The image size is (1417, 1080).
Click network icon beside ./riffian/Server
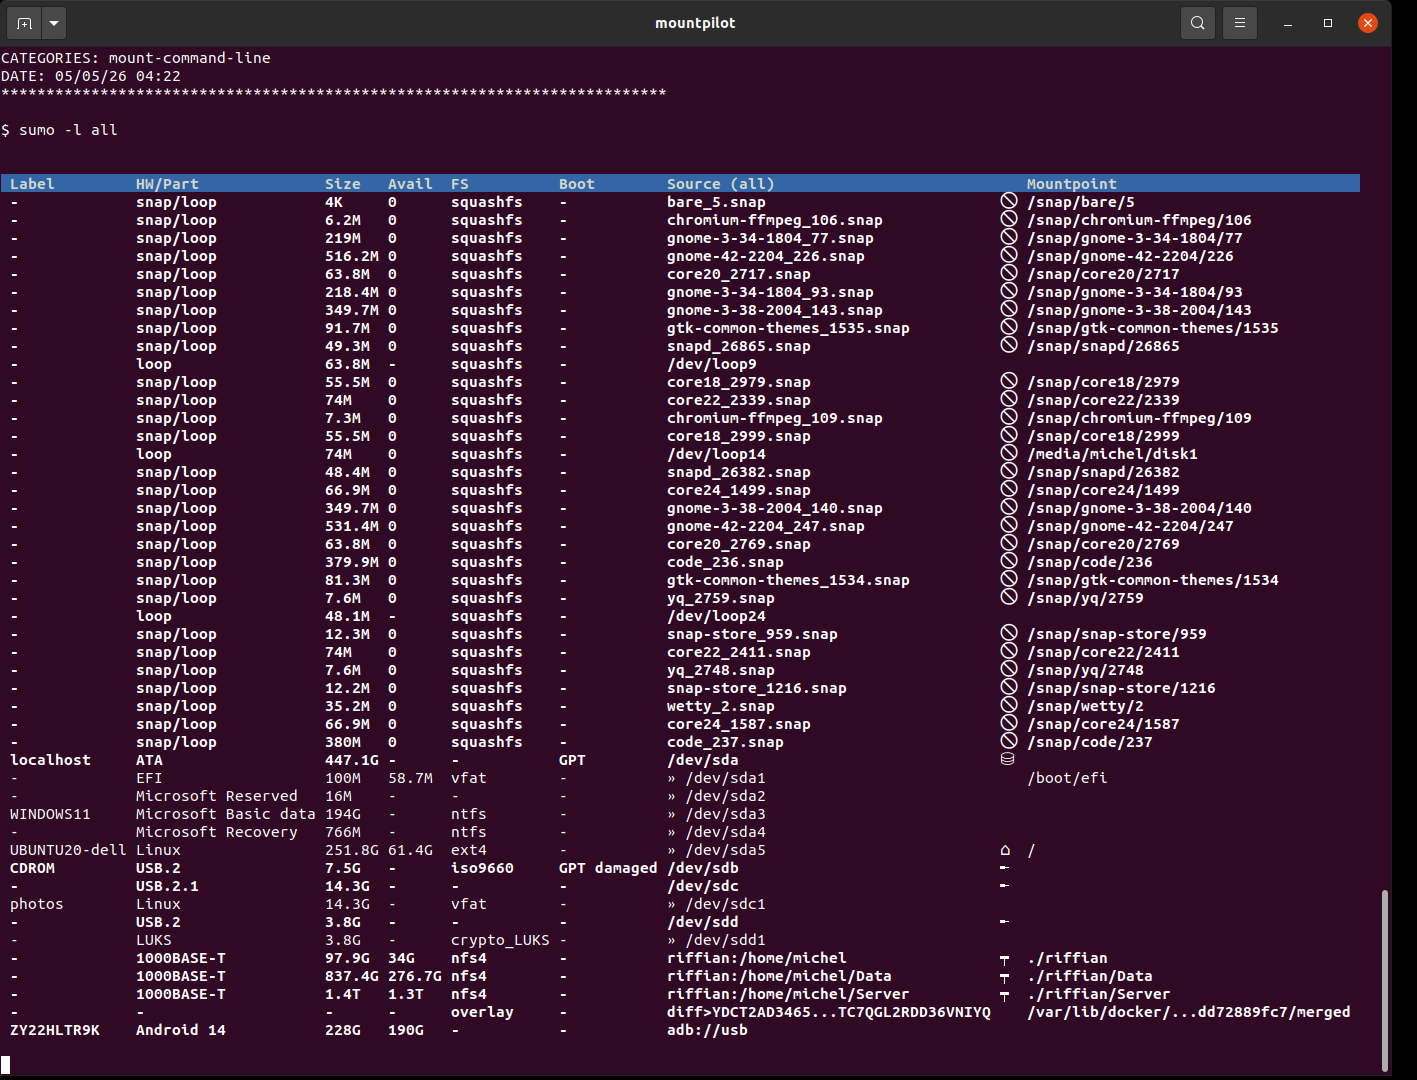1004,995
